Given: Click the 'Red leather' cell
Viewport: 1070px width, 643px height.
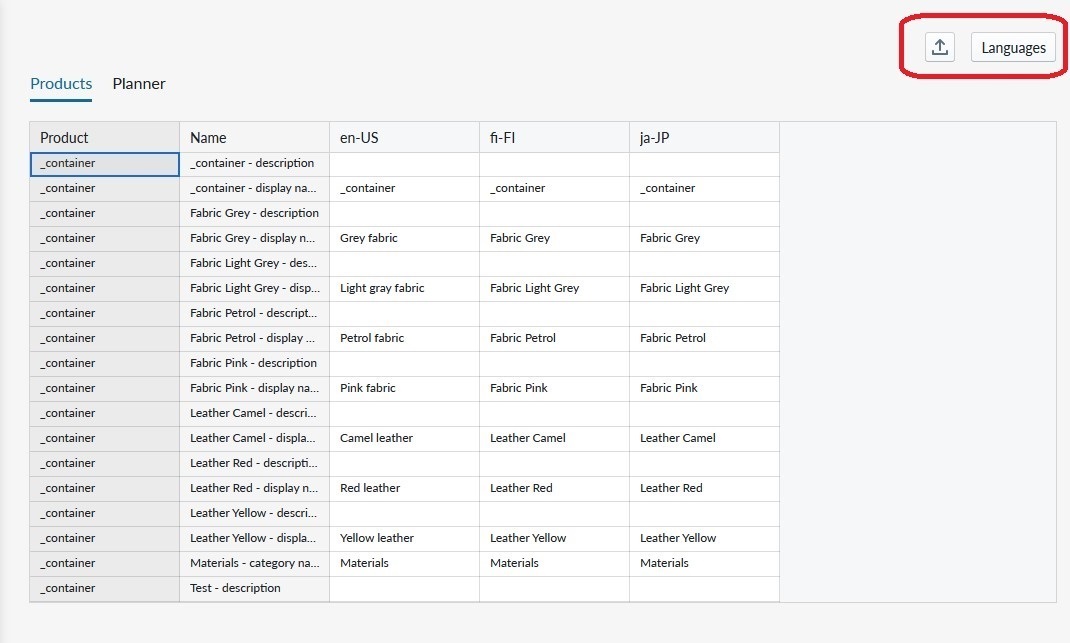Looking at the screenshot, I should (405, 489).
